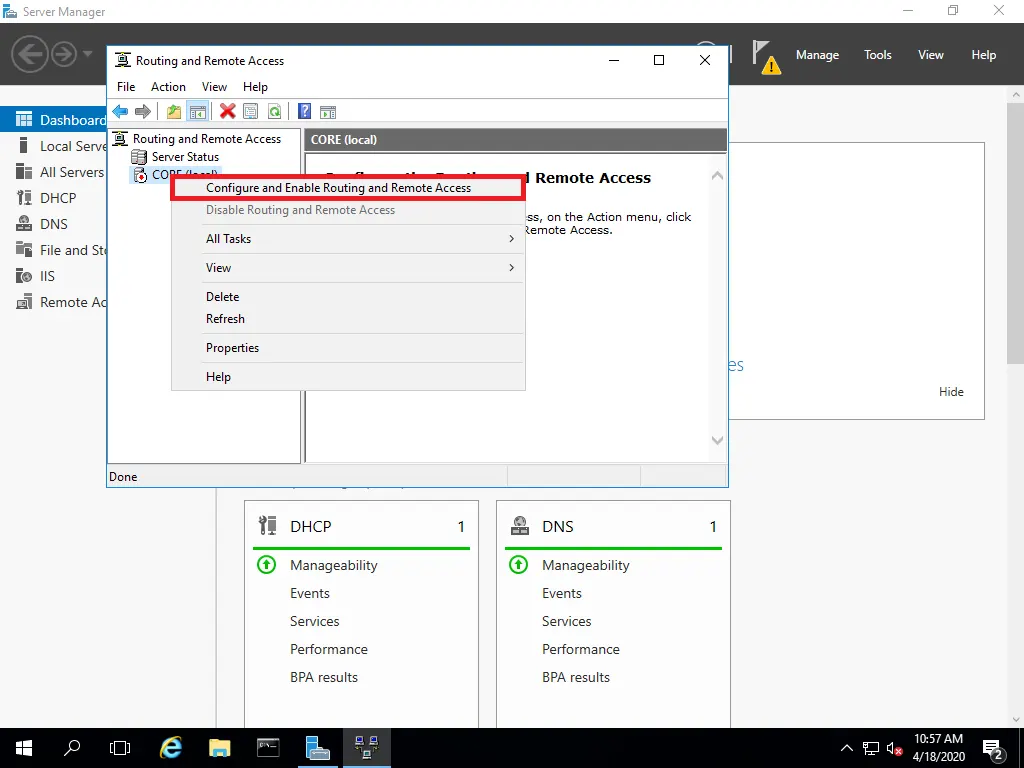
Task: Open Windows Start button
Action: click(24, 748)
